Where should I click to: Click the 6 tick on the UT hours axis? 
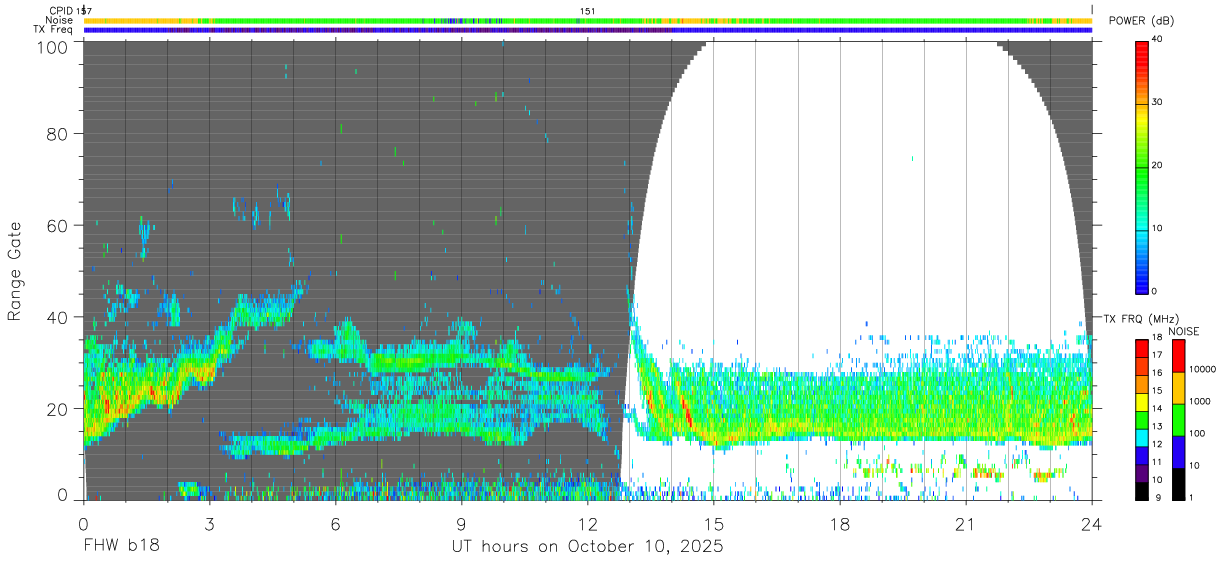click(x=336, y=524)
